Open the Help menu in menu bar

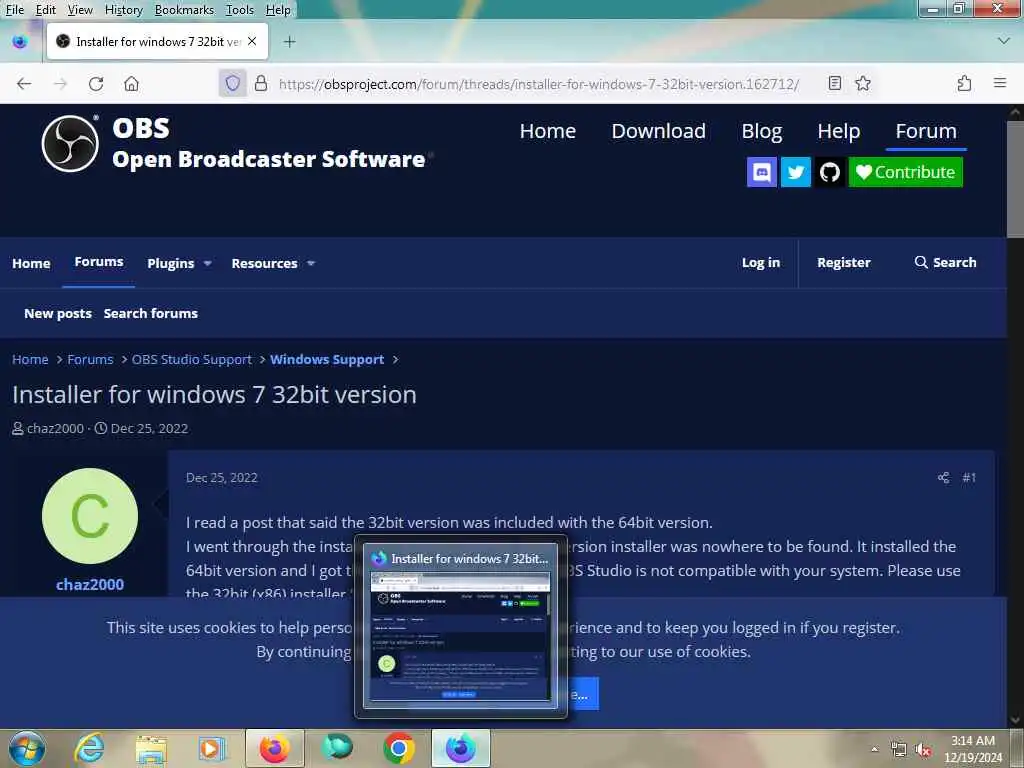278,10
